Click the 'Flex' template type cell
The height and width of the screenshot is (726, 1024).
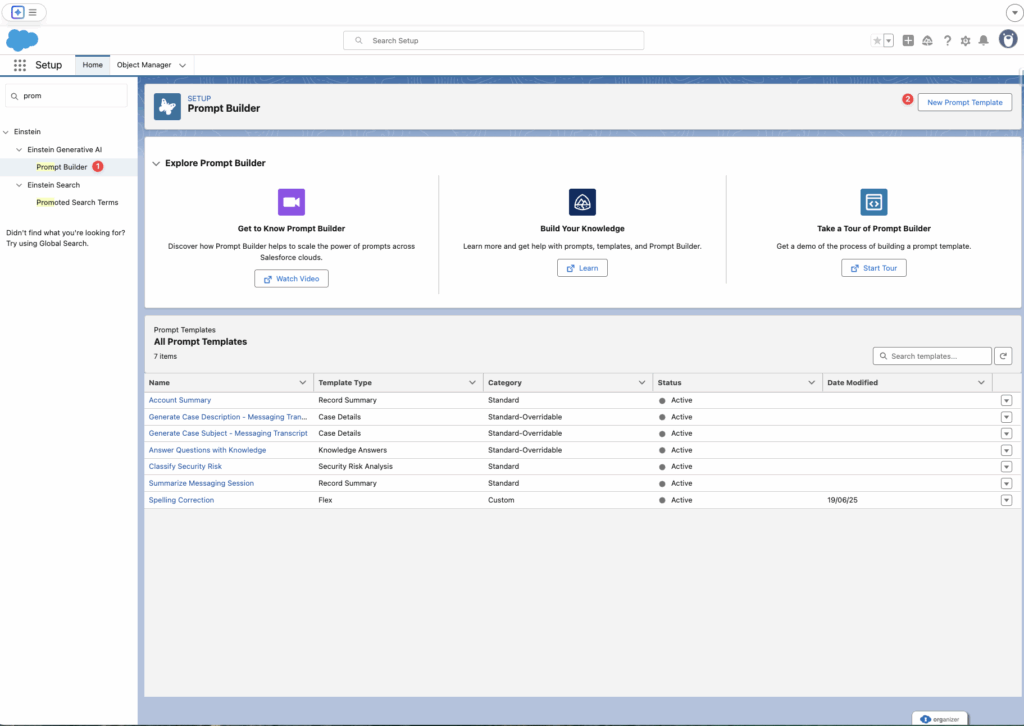(325, 500)
